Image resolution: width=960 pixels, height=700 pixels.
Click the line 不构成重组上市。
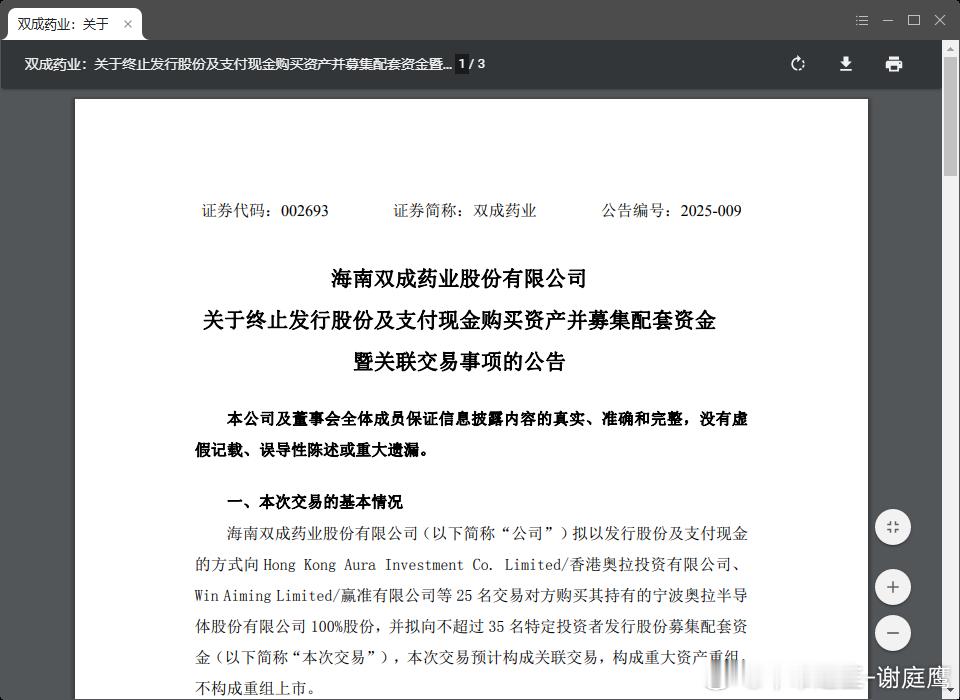click(x=256, y=688)
